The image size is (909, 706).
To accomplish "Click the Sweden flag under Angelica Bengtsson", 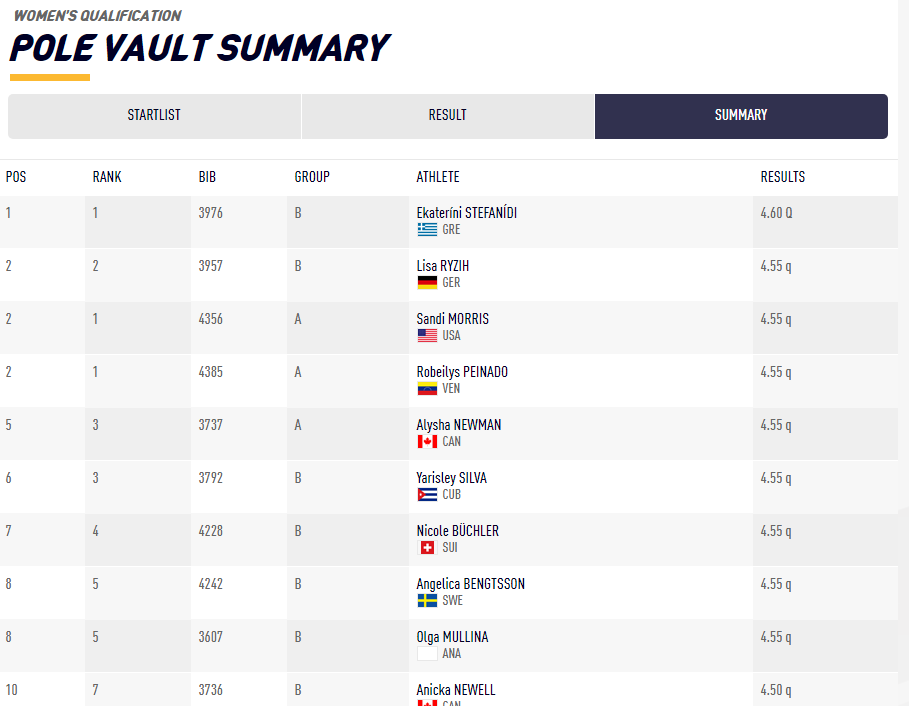I will click(x=427, y=600).
